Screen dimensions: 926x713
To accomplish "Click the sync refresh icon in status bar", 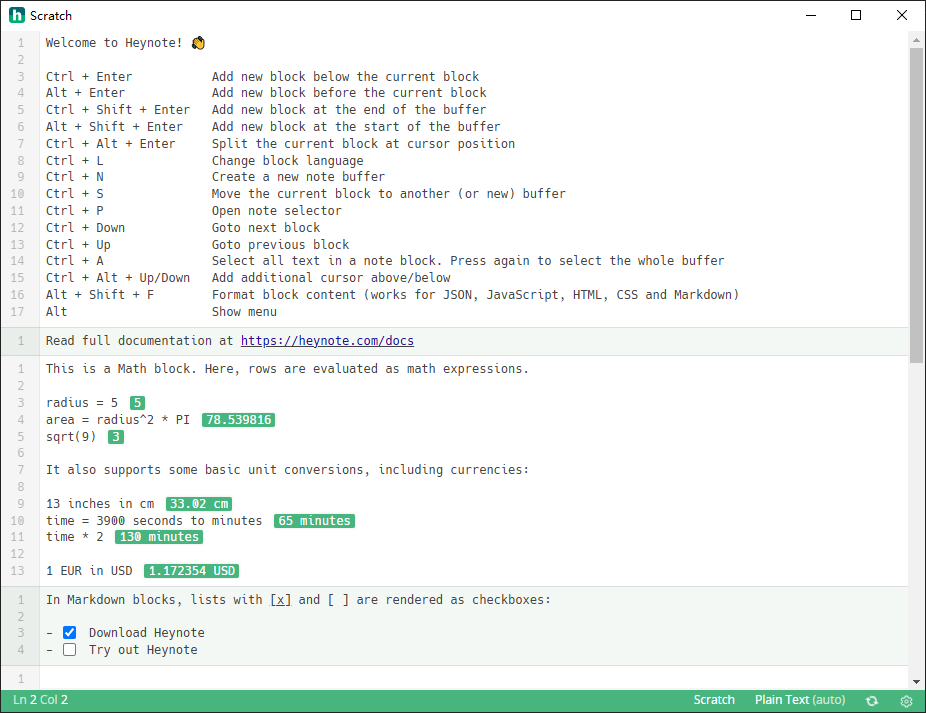I will coord(872,701).
